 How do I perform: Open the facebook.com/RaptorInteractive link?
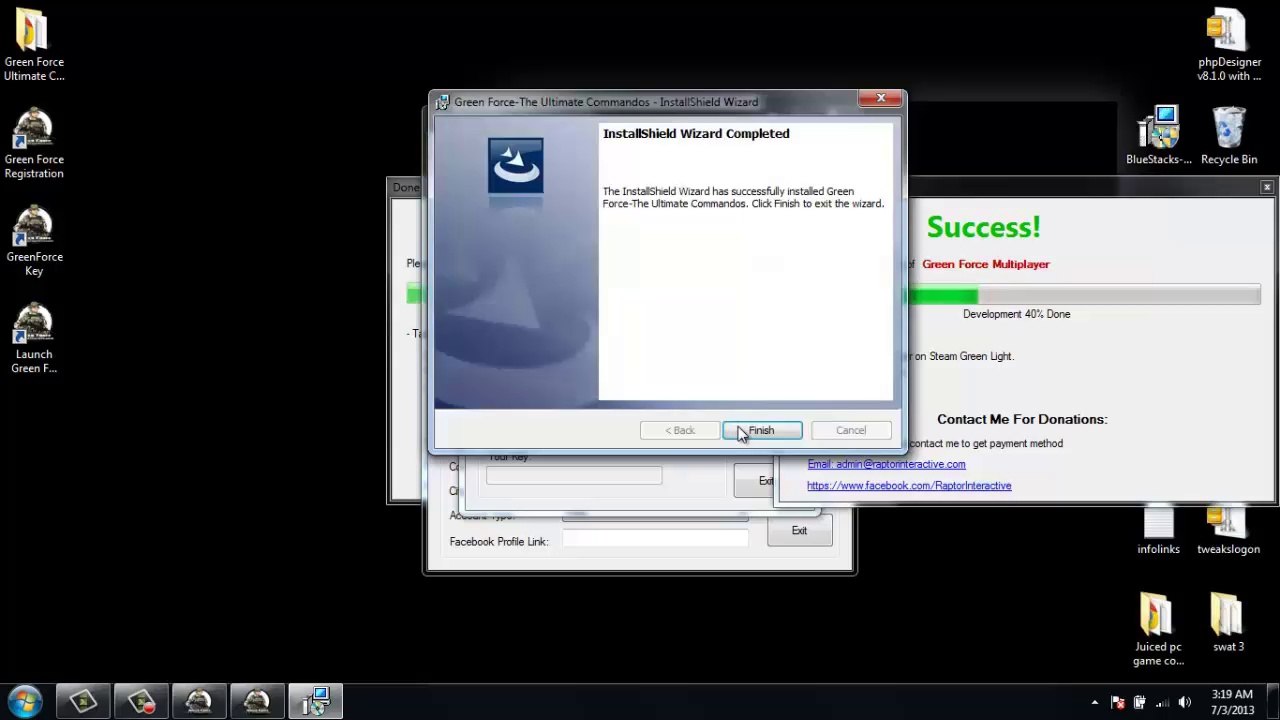tap(909, 486)
